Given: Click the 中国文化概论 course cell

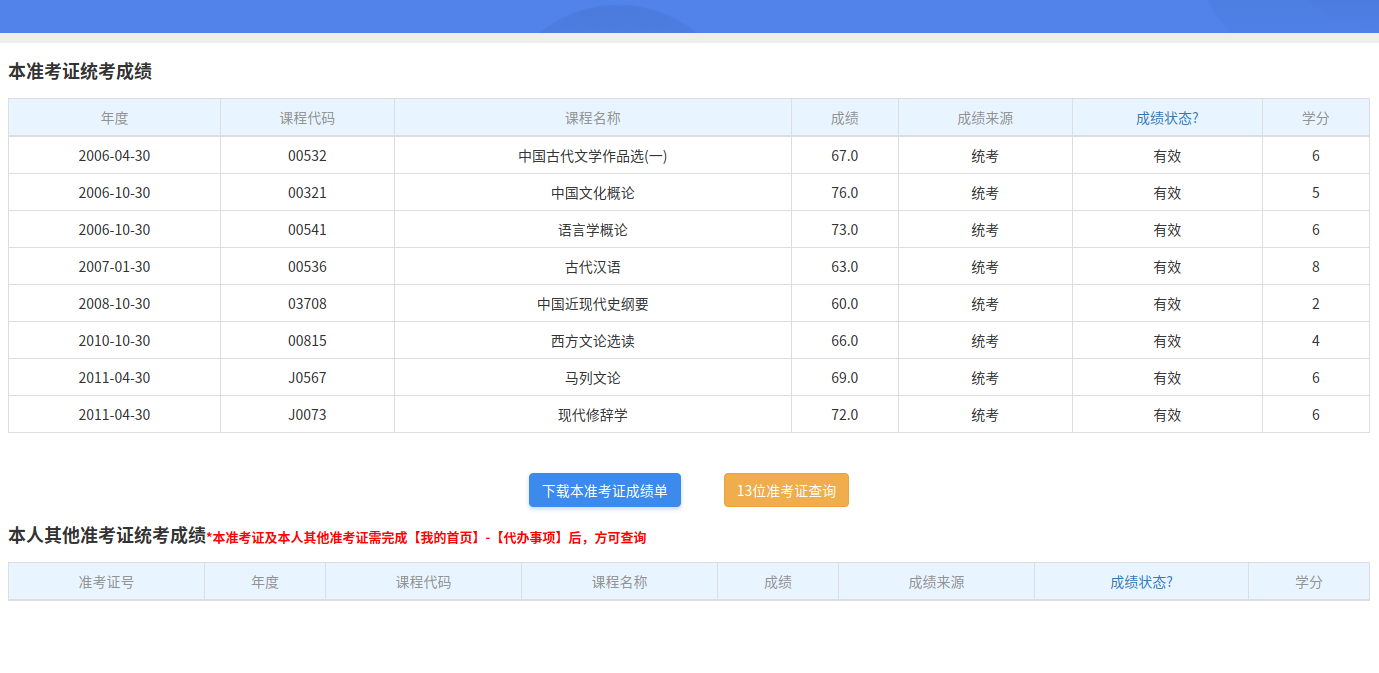Looking at the screenshot, I should tap(592, 193).
